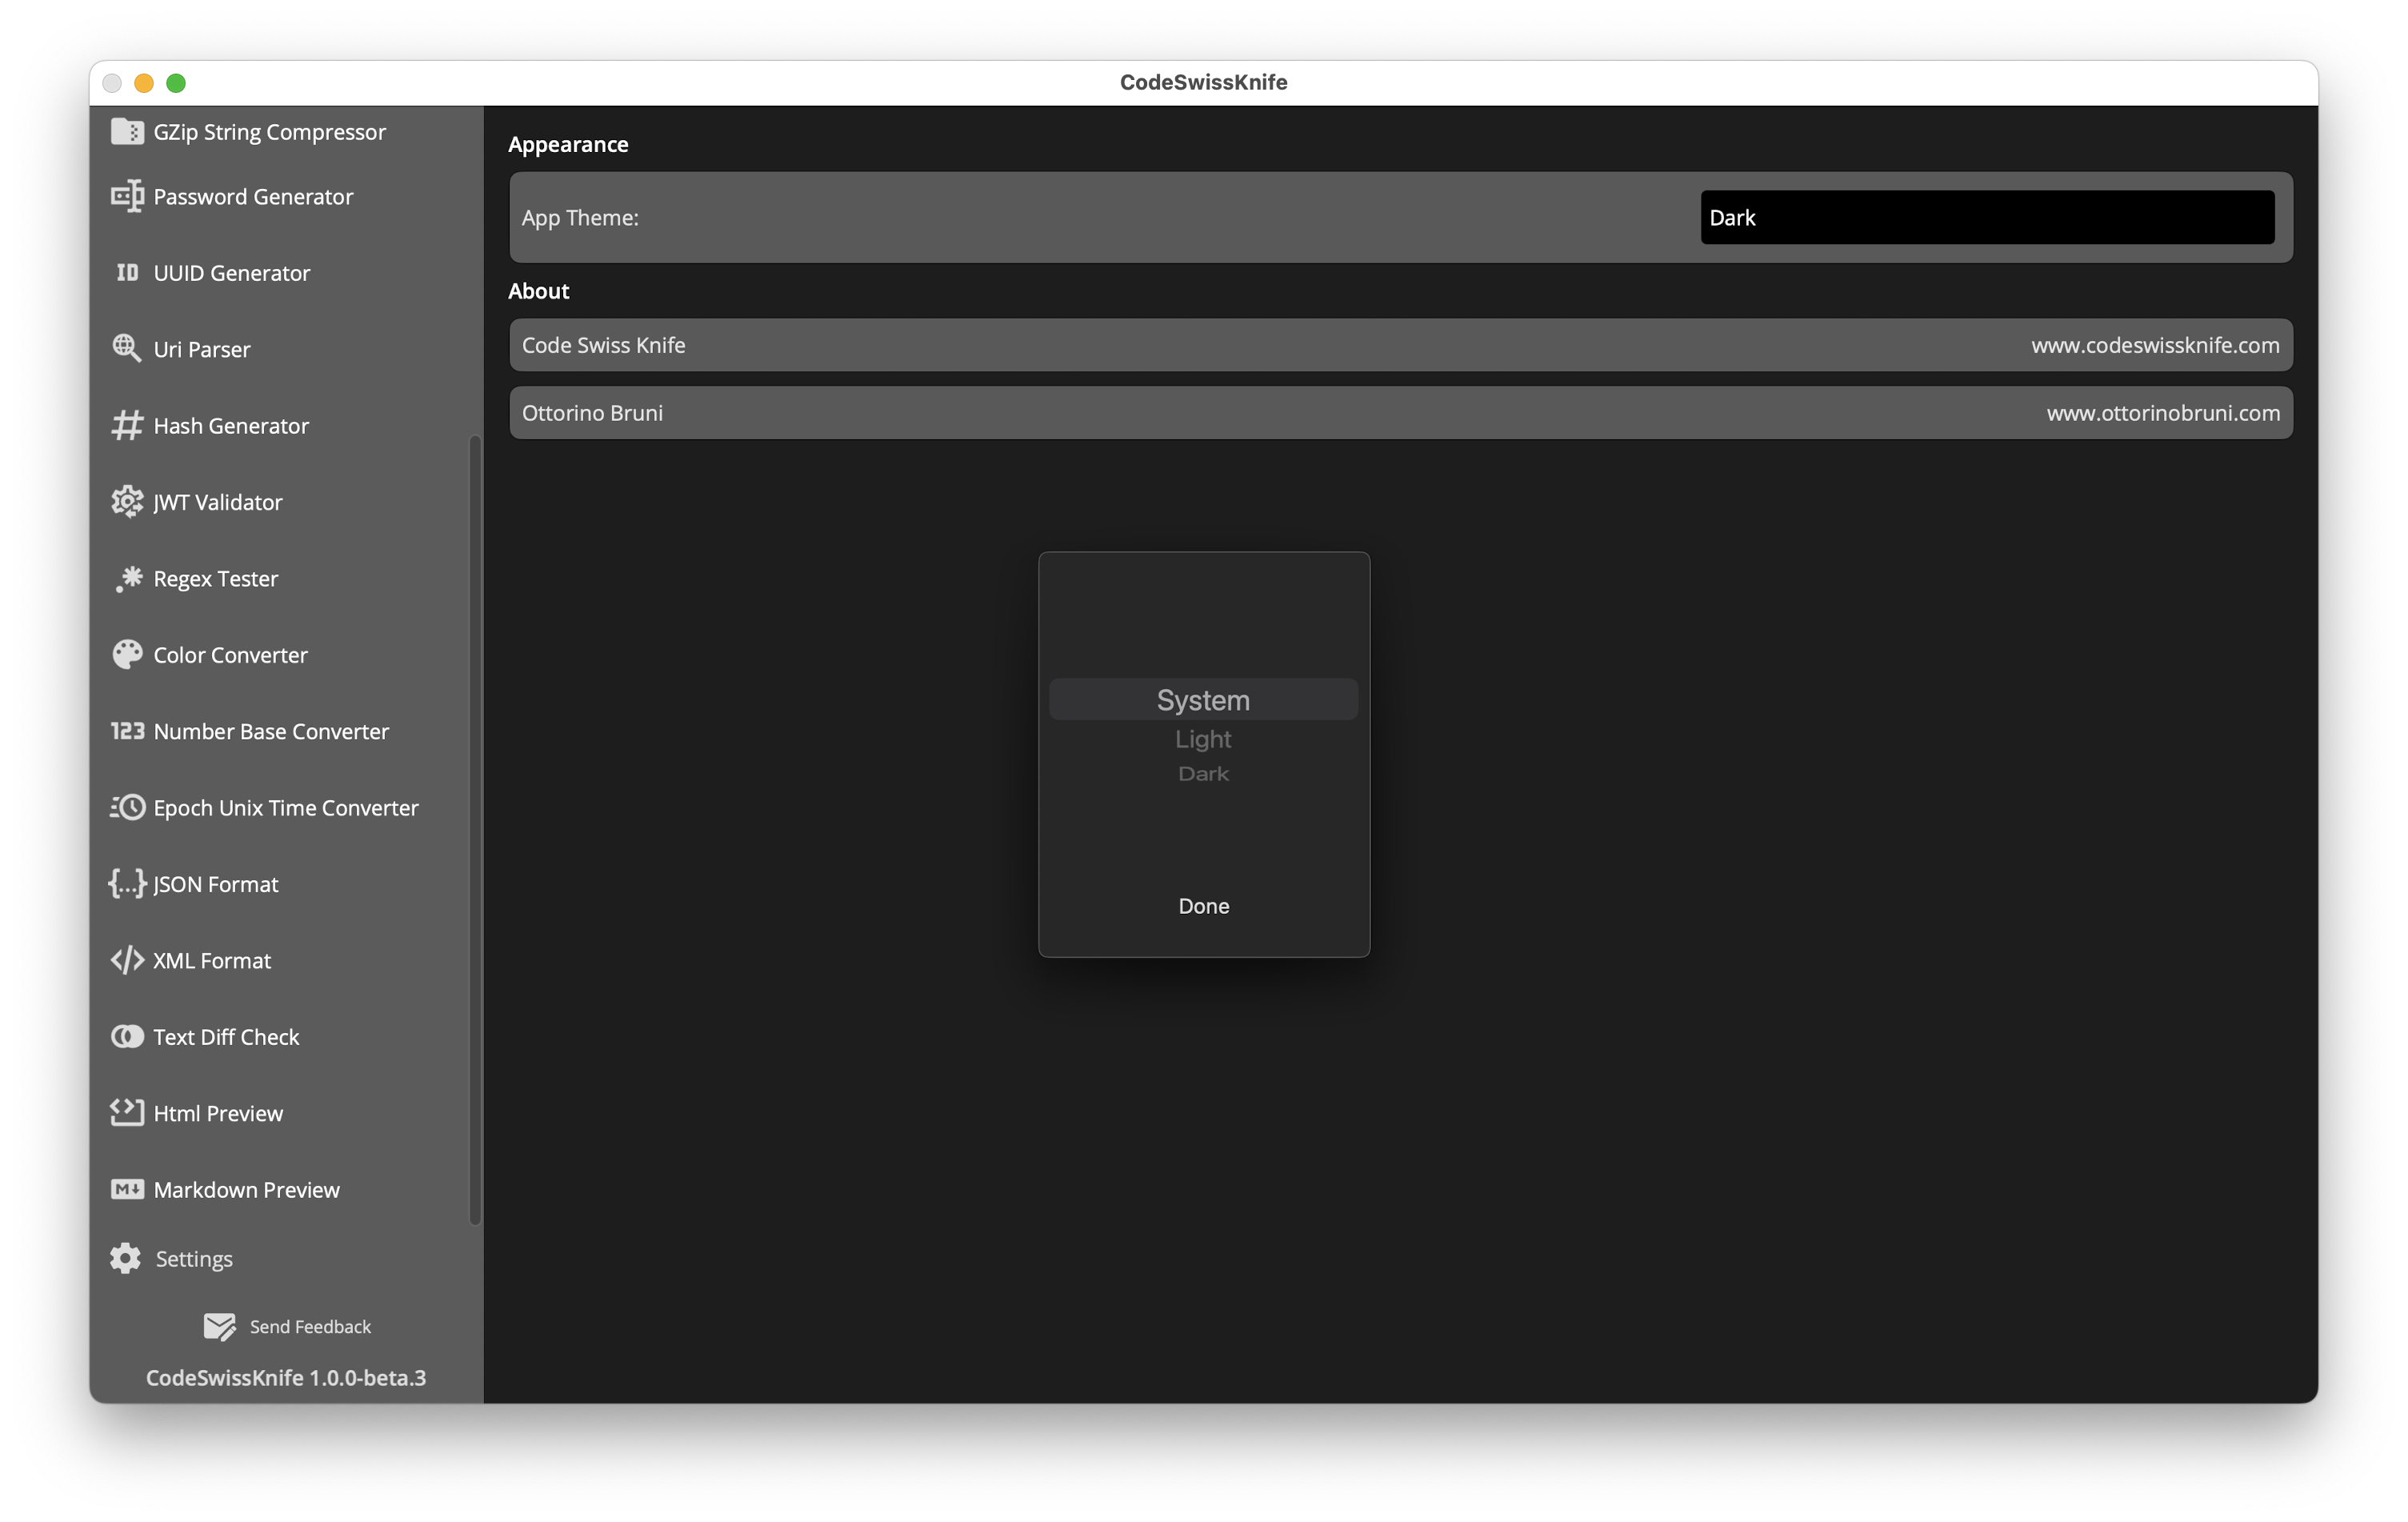The height and width of the screenshot is (1522, 2408).
Task: Open Epoch Unix Time Converter
Action: click(286, 808)
